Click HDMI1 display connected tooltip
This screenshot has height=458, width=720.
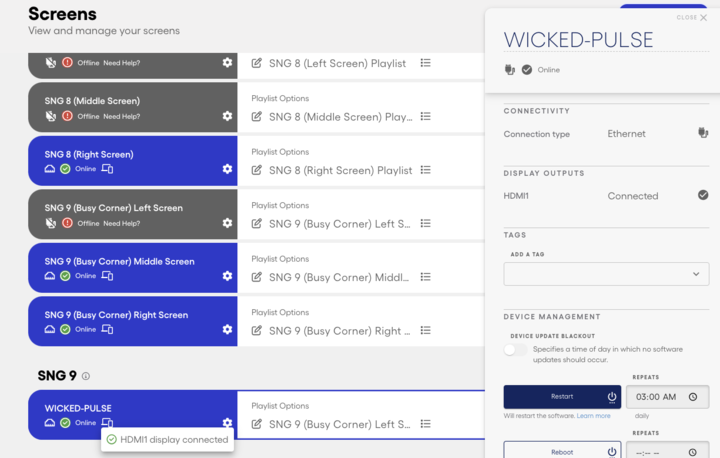(168, 440)
